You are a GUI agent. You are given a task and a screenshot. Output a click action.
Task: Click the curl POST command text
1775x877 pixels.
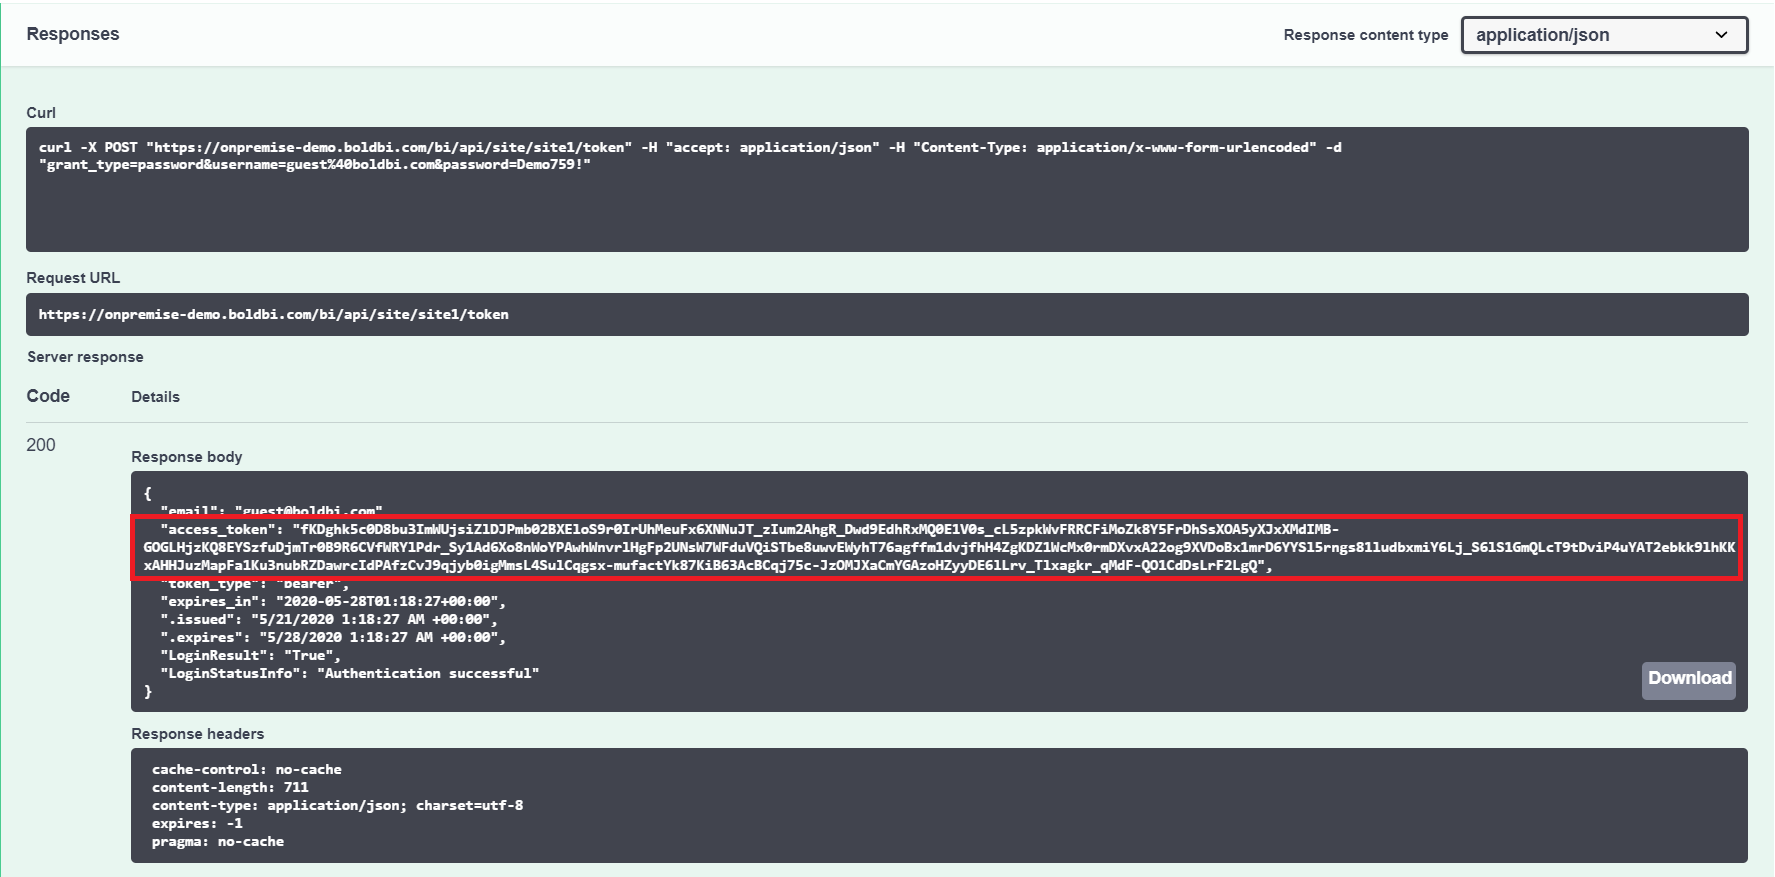689,147
